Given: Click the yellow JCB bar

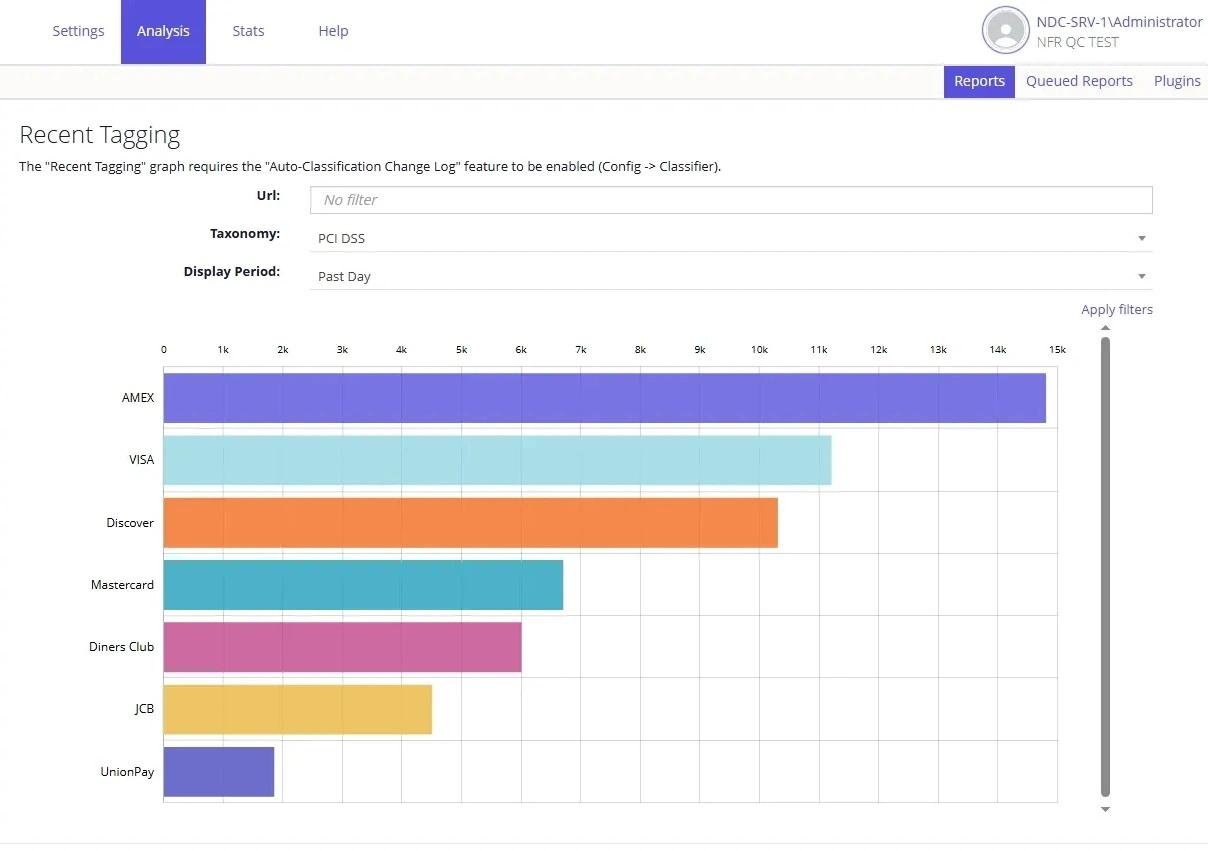Looking at the screenshot, I should [297, 709].
